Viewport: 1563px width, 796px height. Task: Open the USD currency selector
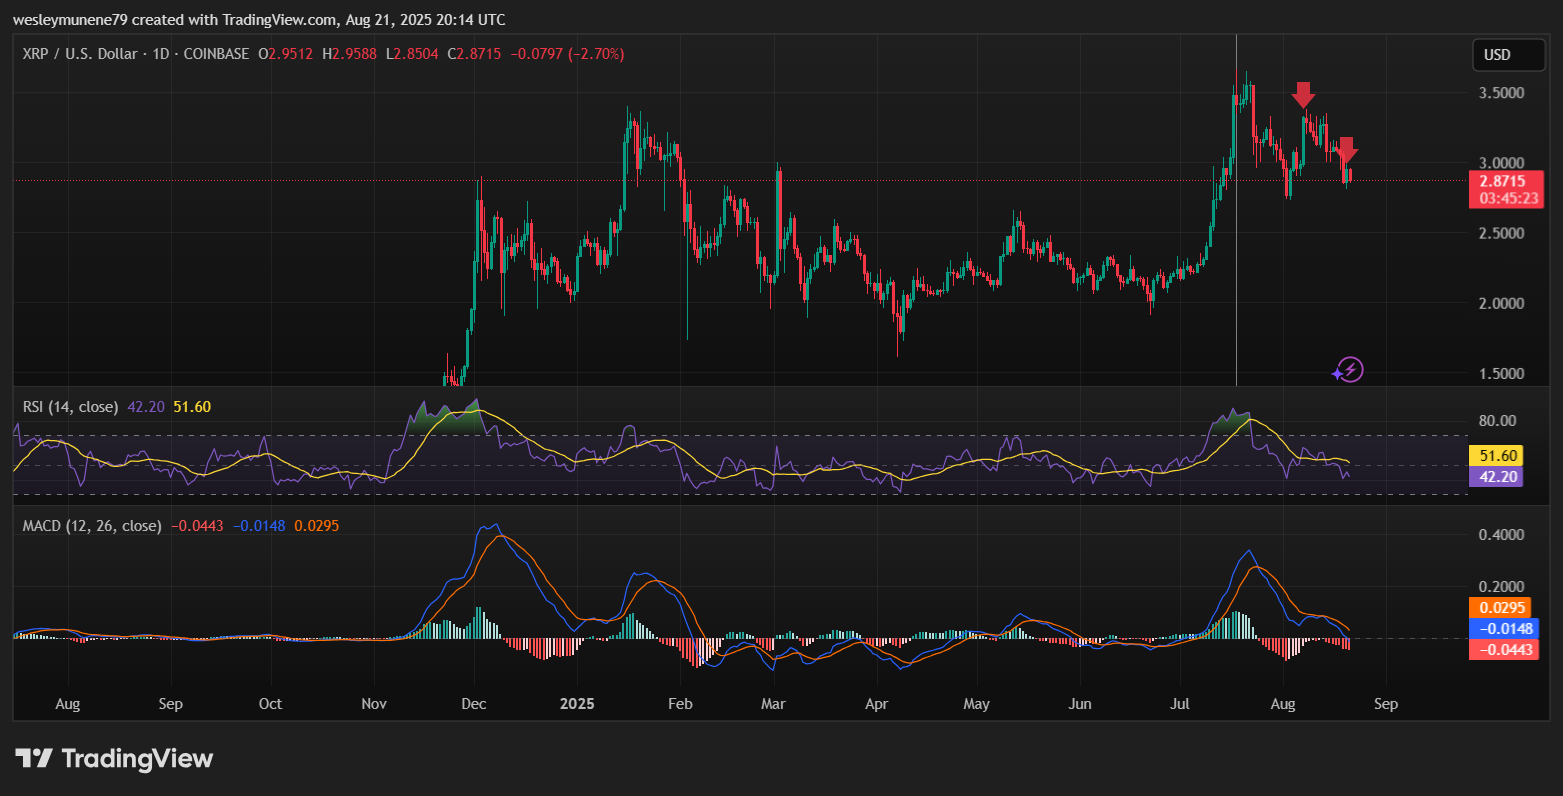pos(1509,55)
